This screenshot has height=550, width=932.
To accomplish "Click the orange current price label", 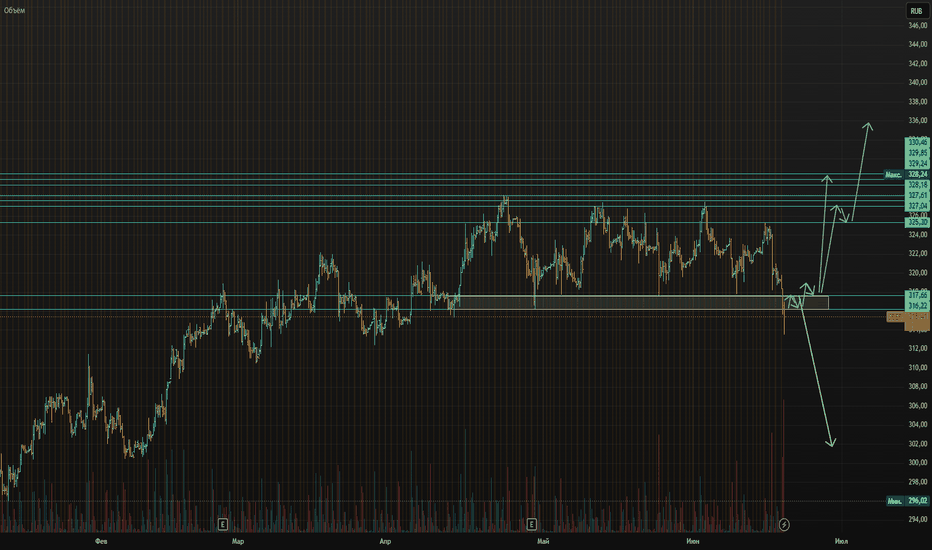I will 908,317.
